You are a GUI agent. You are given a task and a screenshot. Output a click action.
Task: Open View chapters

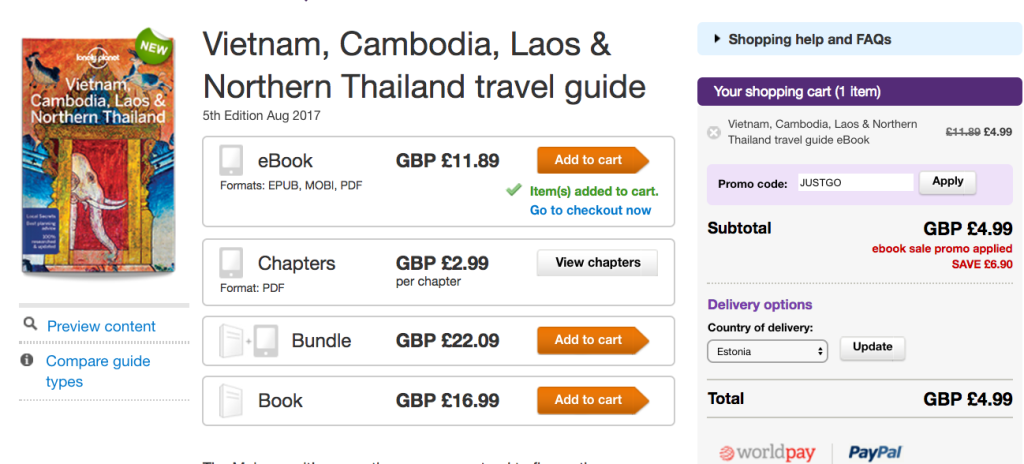click(597, 263)
